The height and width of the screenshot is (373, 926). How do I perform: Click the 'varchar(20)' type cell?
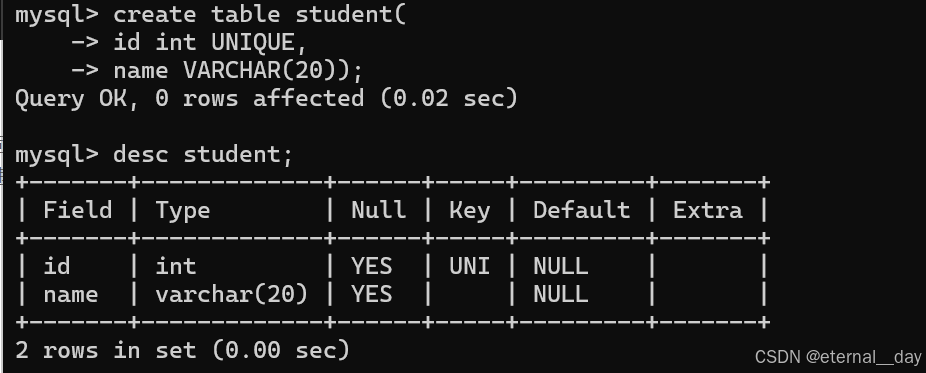point(232,294)
